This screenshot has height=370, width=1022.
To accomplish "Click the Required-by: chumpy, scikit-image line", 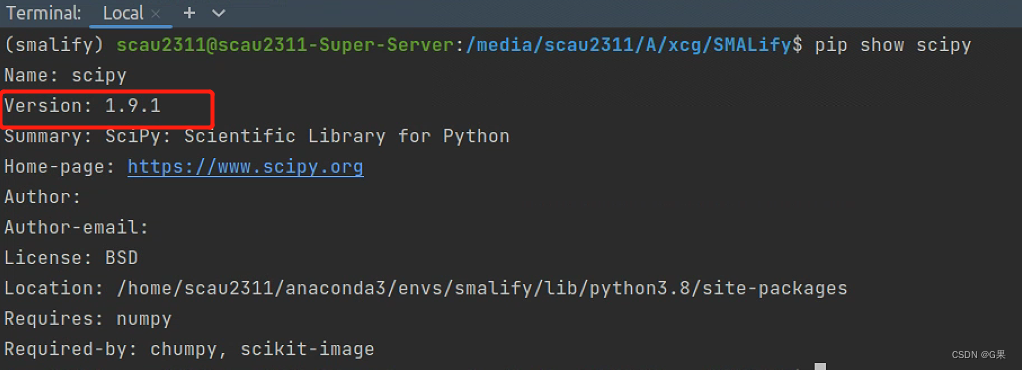I will (189, 350).
